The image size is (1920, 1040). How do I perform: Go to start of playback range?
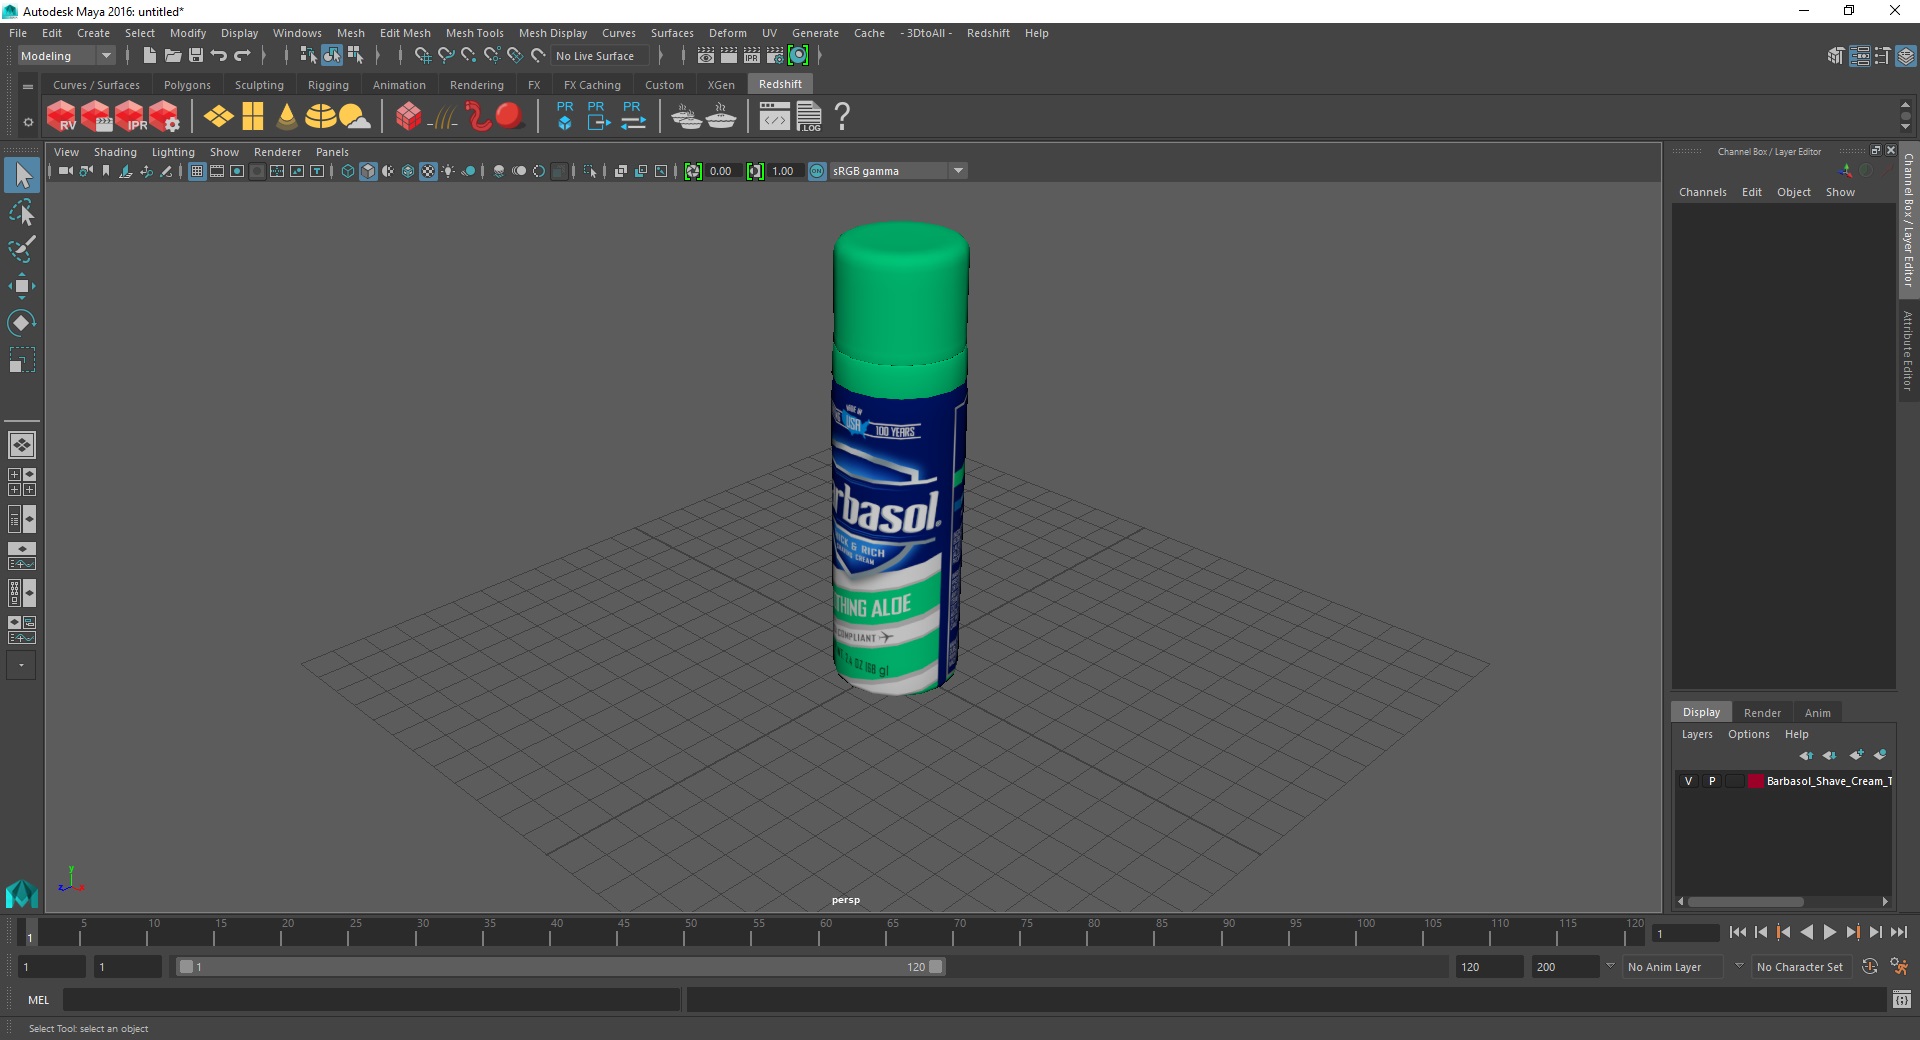pyautogui.click(x=1738, y=932)
